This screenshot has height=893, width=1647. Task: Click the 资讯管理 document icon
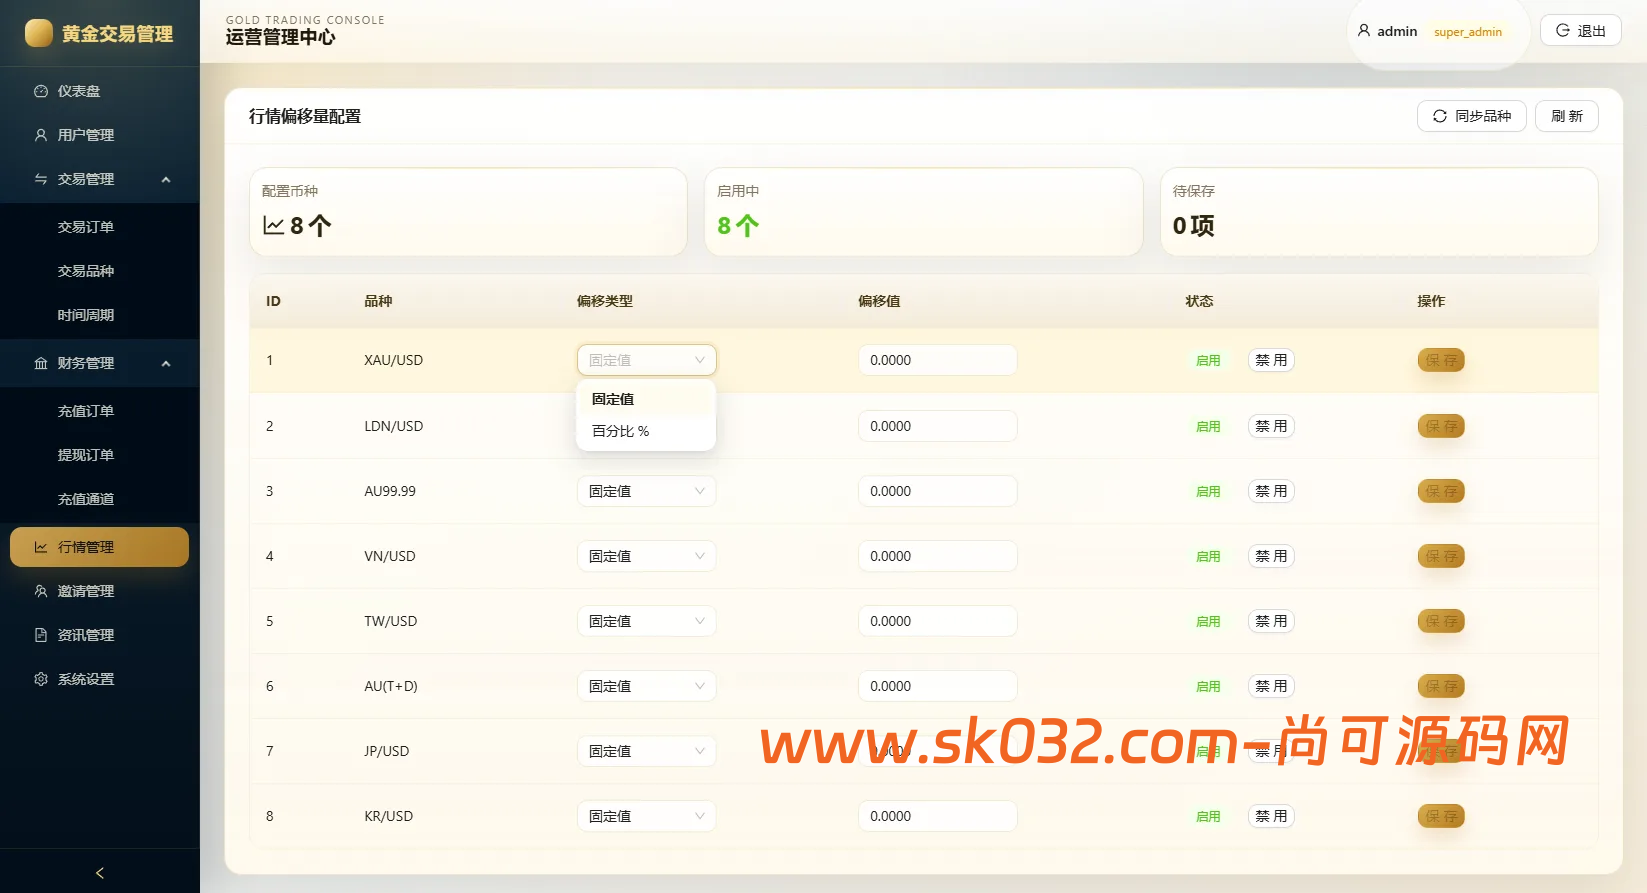[x=41, y=635]
